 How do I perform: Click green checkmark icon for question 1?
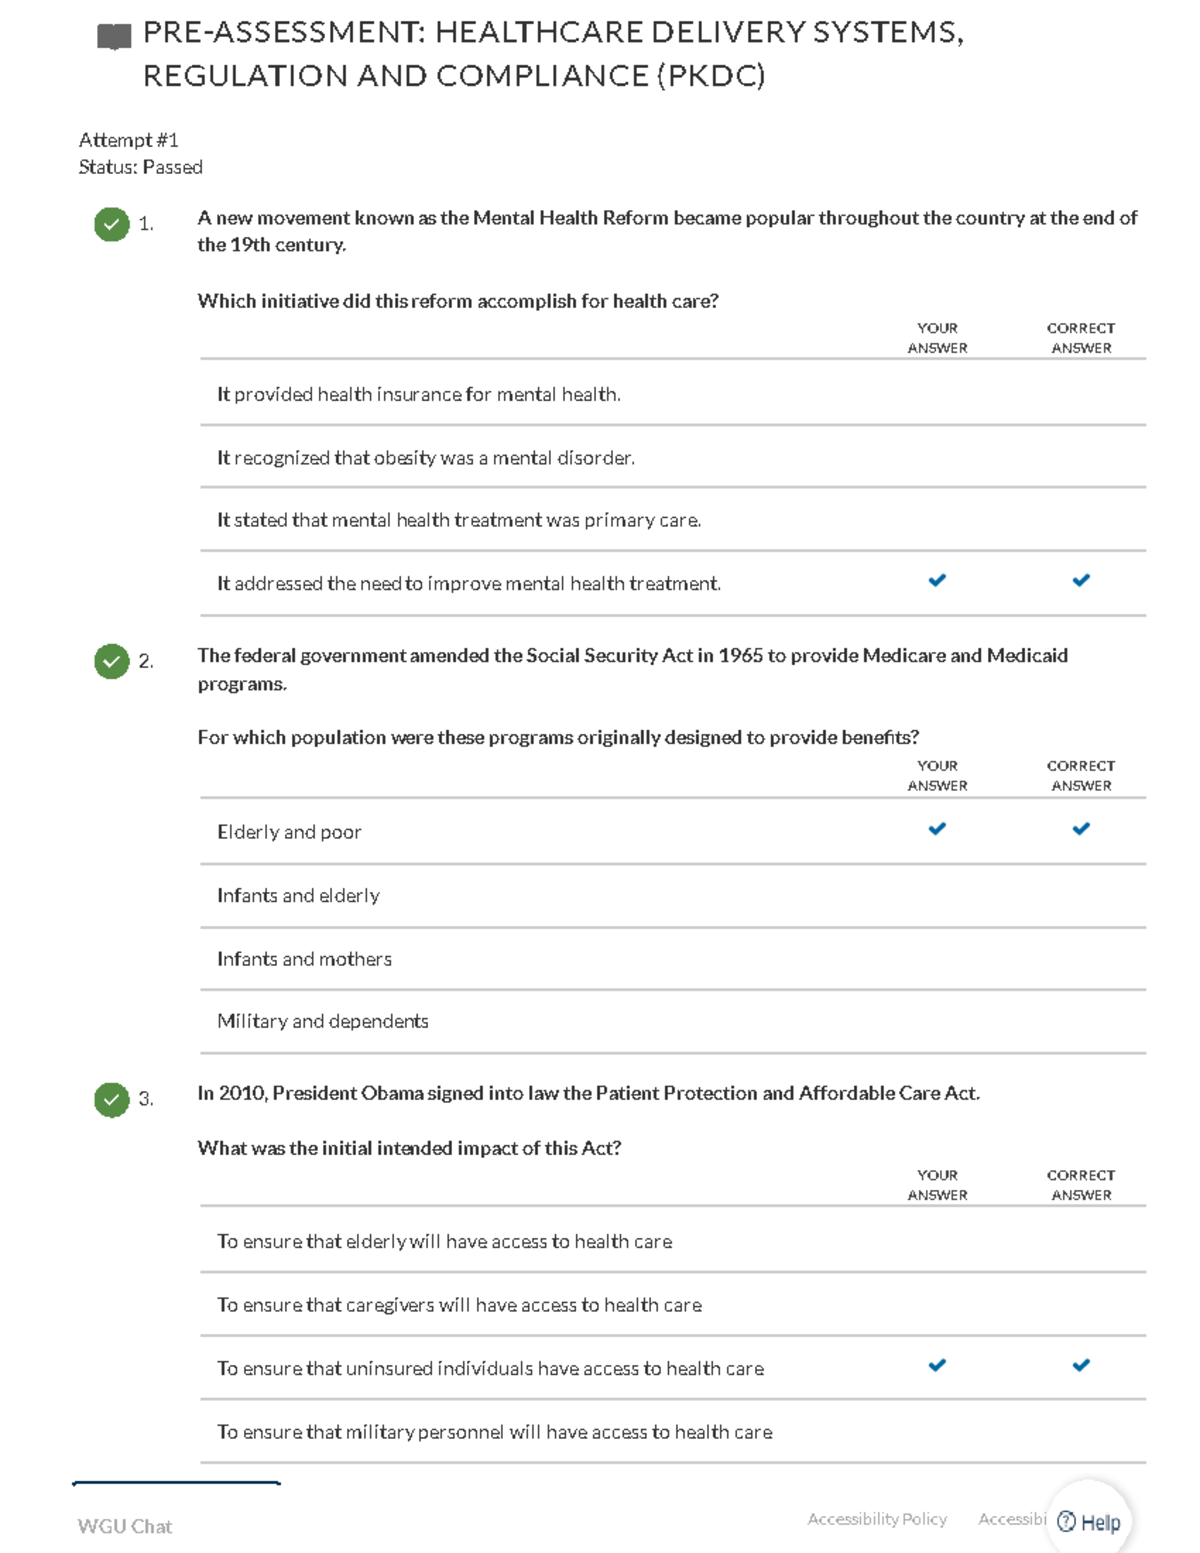click(x=112, y=224)
